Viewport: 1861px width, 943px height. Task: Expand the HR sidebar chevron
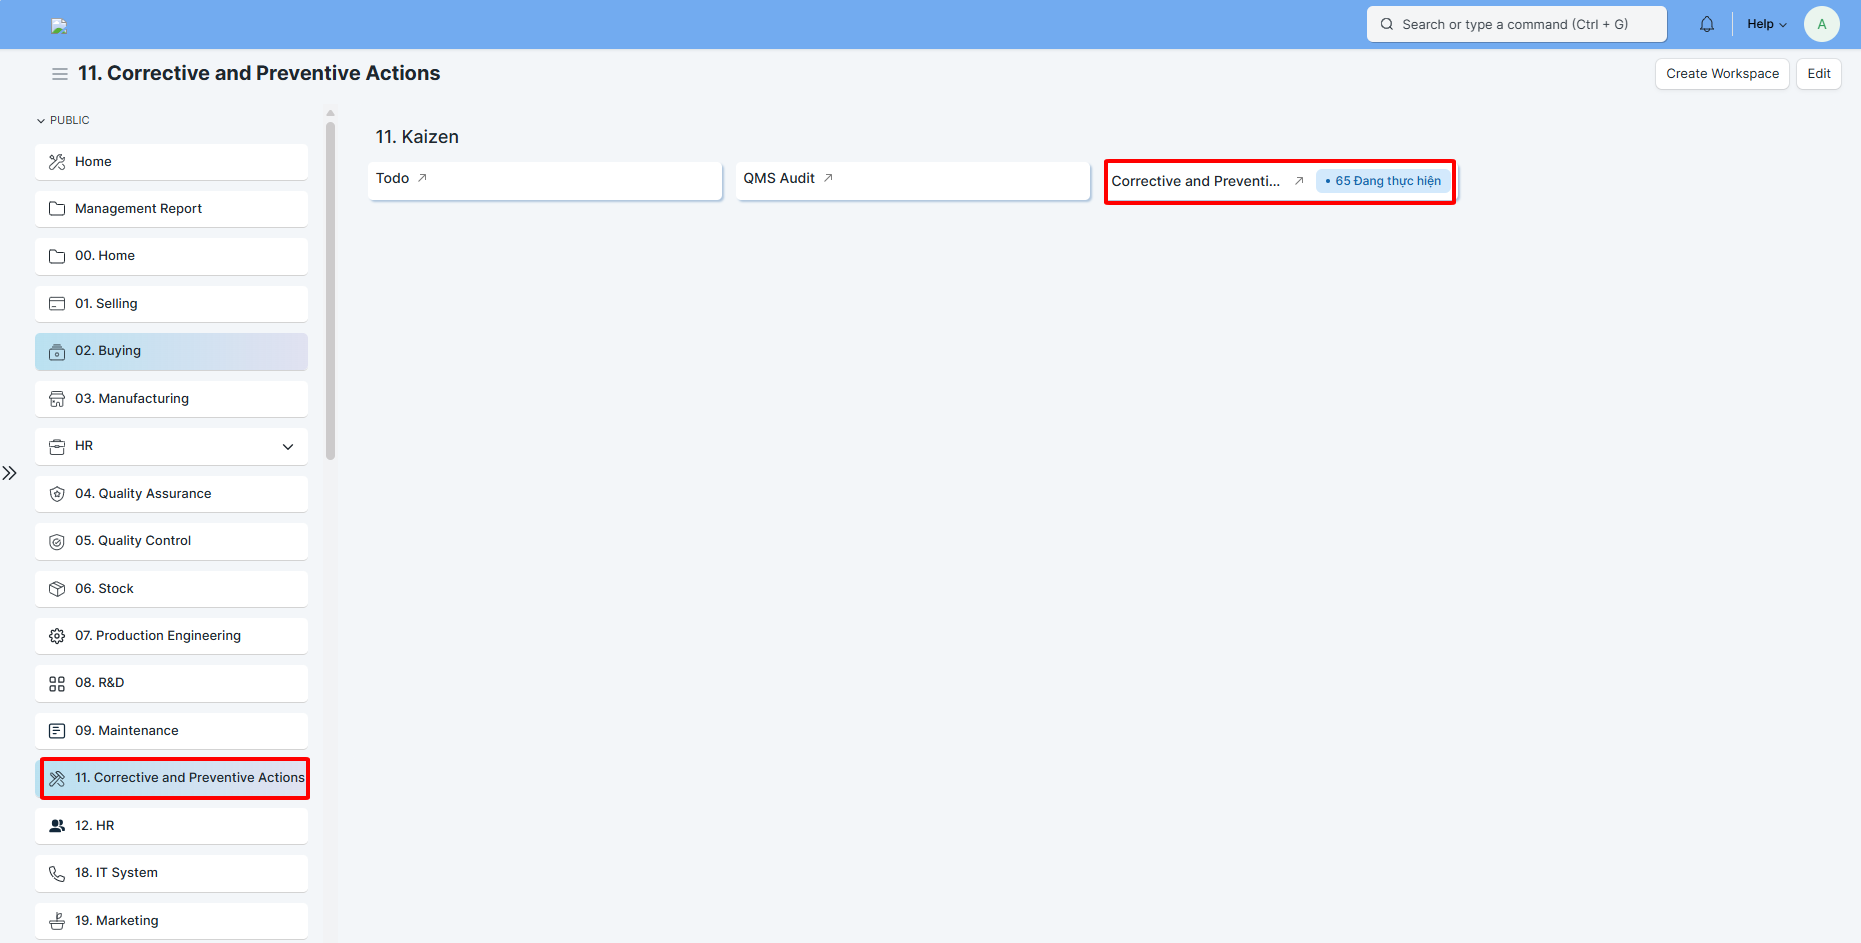coord(288,446)
